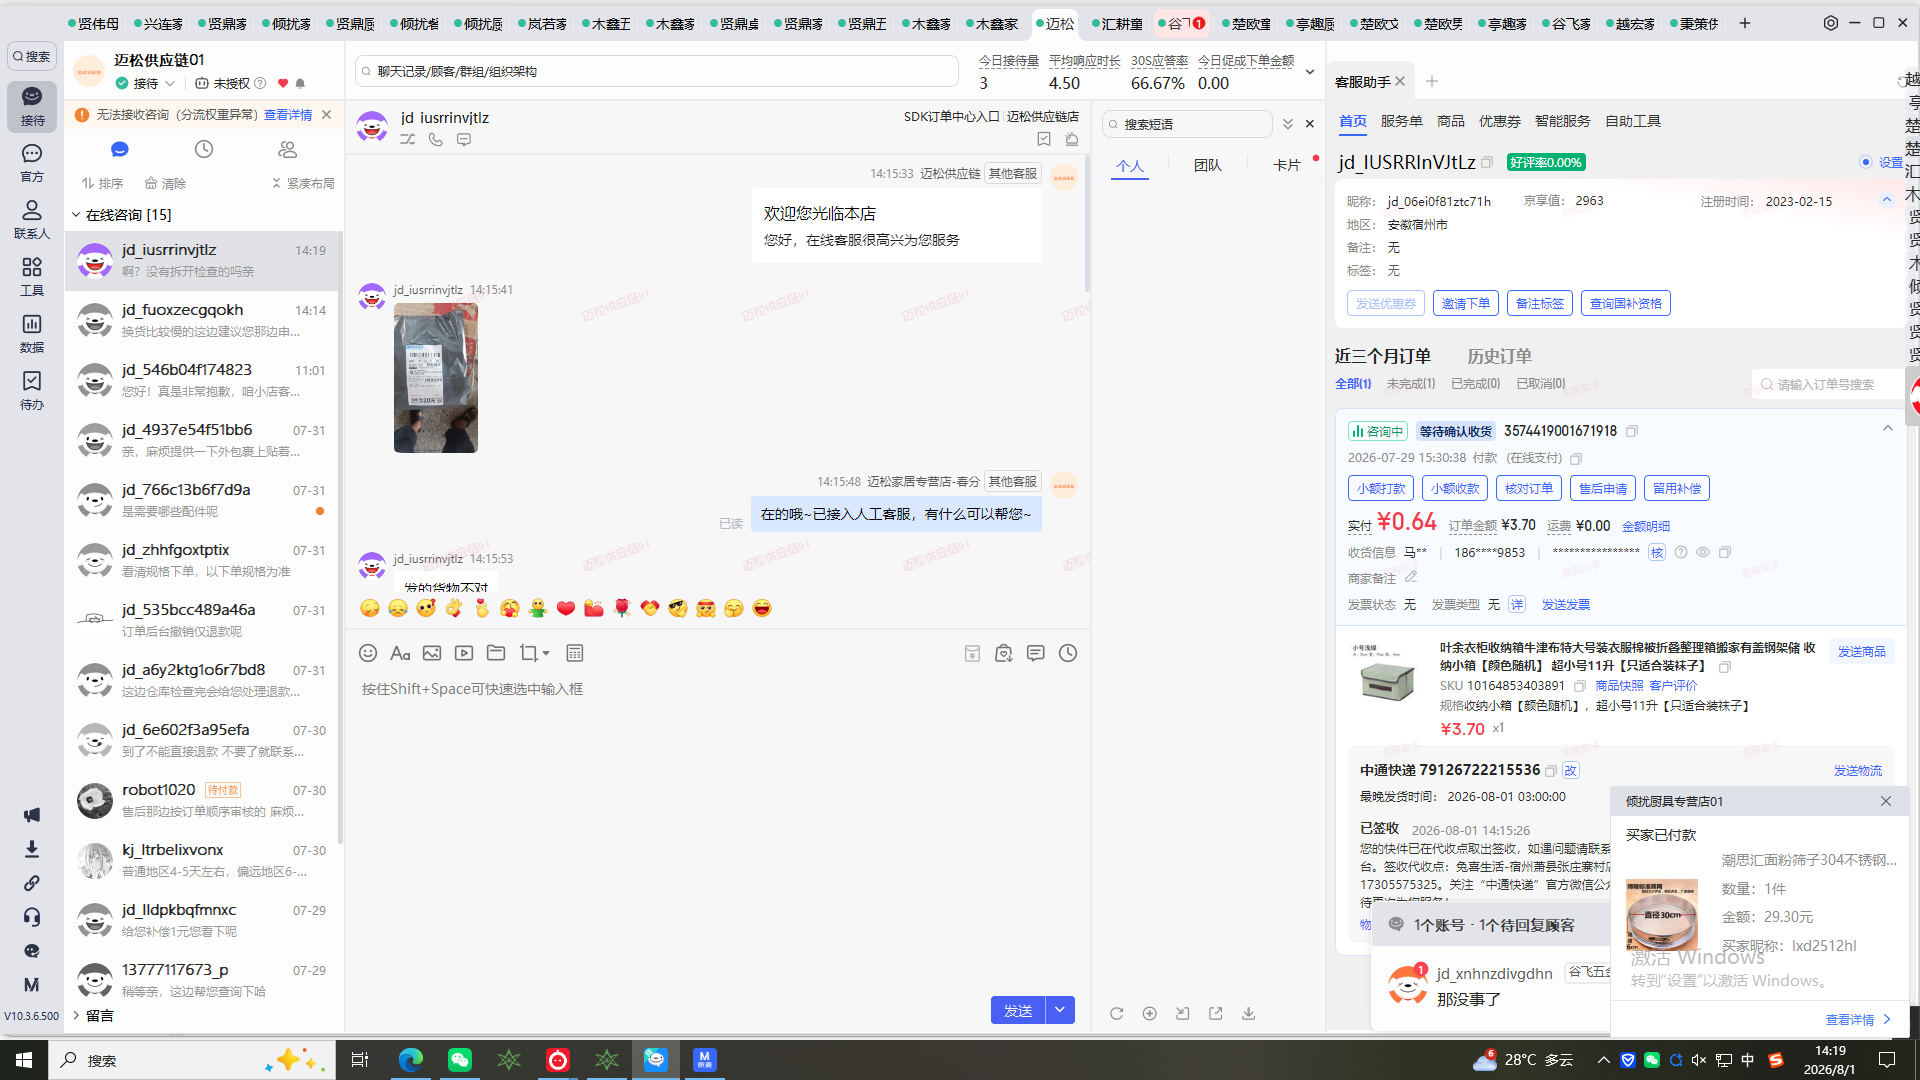Click the 发送发票 link

click(x=1566, y=604)
